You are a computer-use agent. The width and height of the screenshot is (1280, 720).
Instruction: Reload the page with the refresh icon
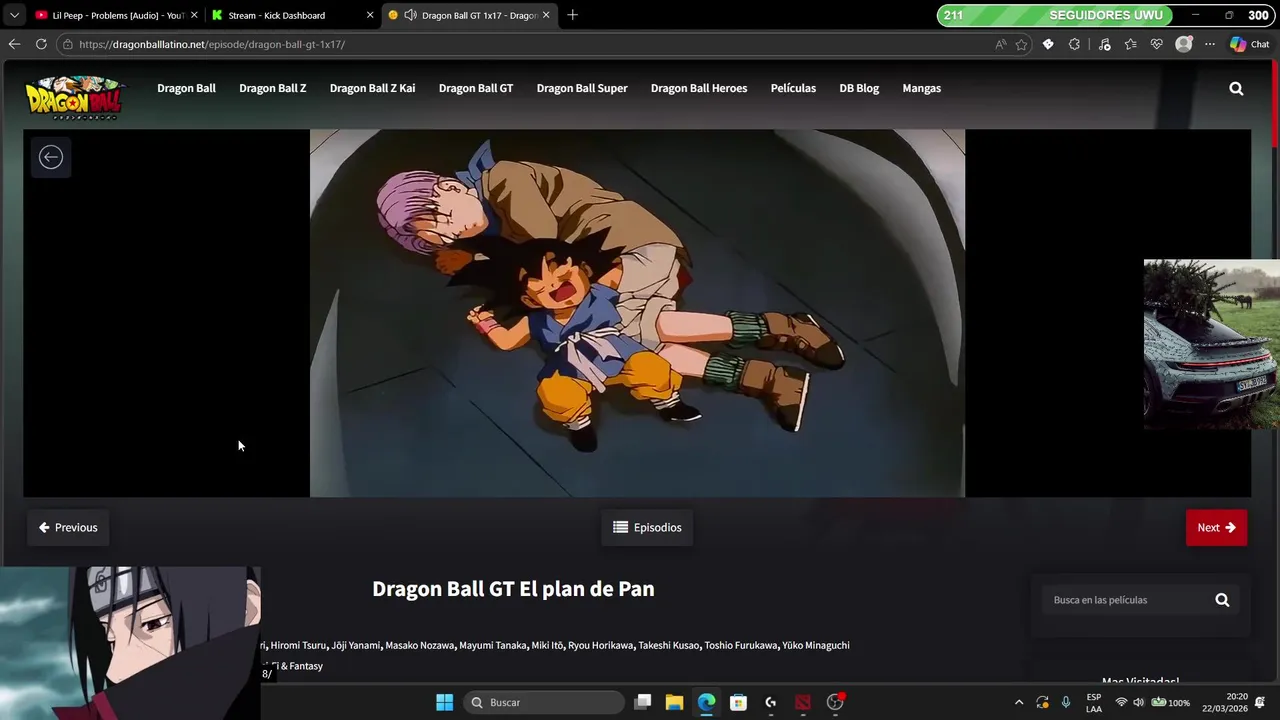[x=41, y=44]
